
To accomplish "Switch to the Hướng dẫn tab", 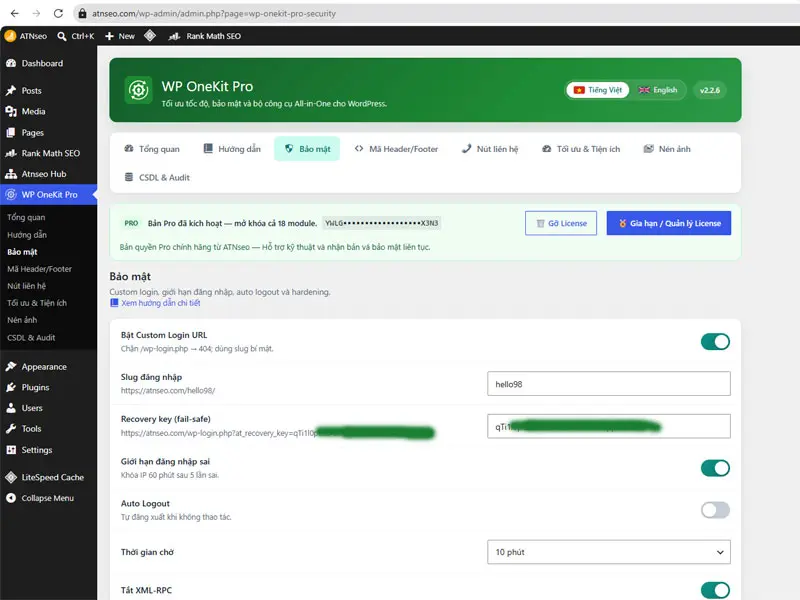I will point(232,149).
